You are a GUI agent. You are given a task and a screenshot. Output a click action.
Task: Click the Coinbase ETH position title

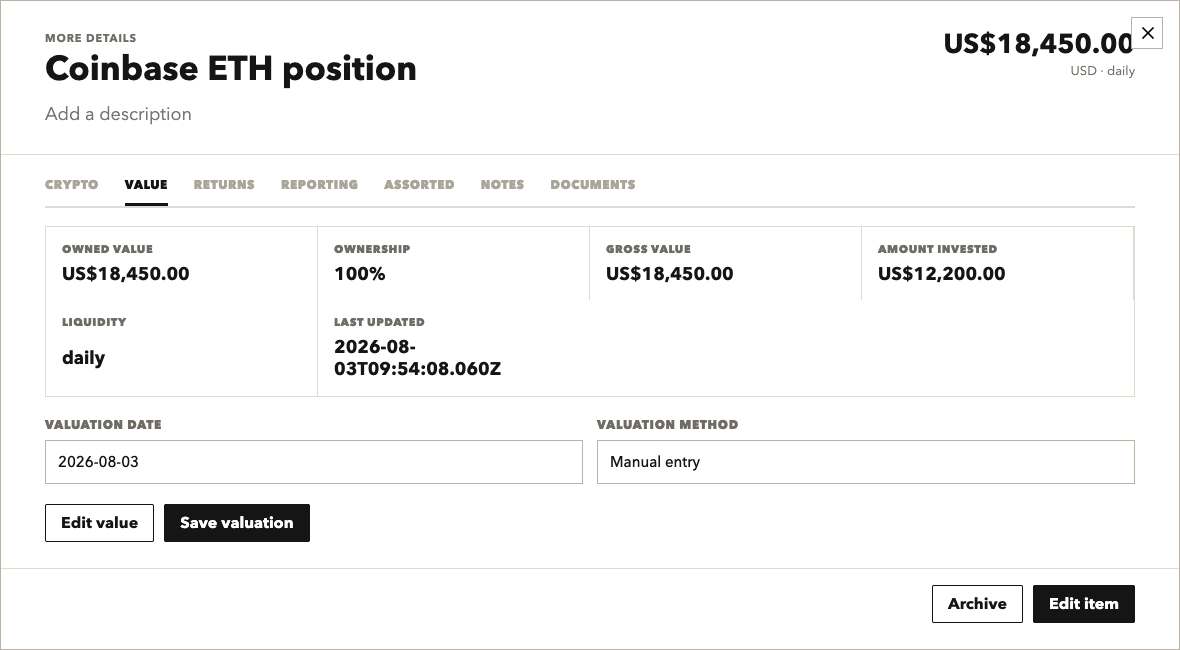(x=231, y=68)
